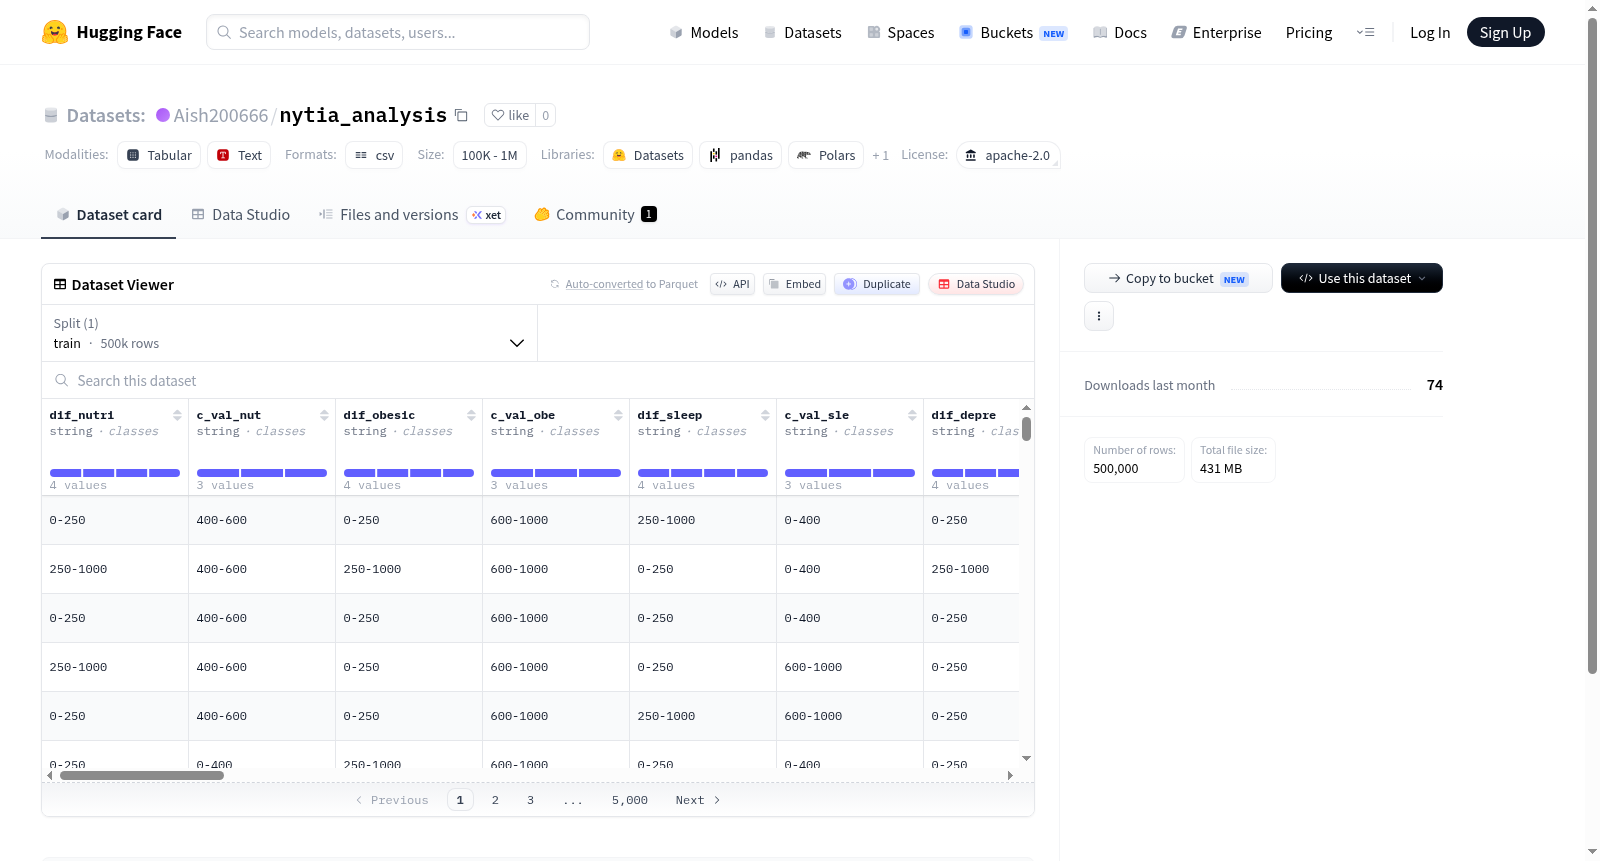The width and height of the screenshot is (1600, 861).
Task: Expand the Use this dataset dropdown
Action: click(x=1362, y=278)
